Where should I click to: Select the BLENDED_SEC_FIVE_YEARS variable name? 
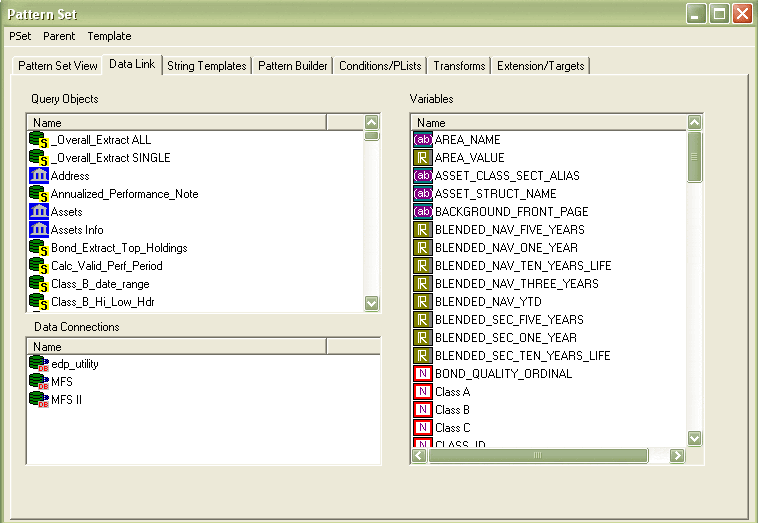509,320
